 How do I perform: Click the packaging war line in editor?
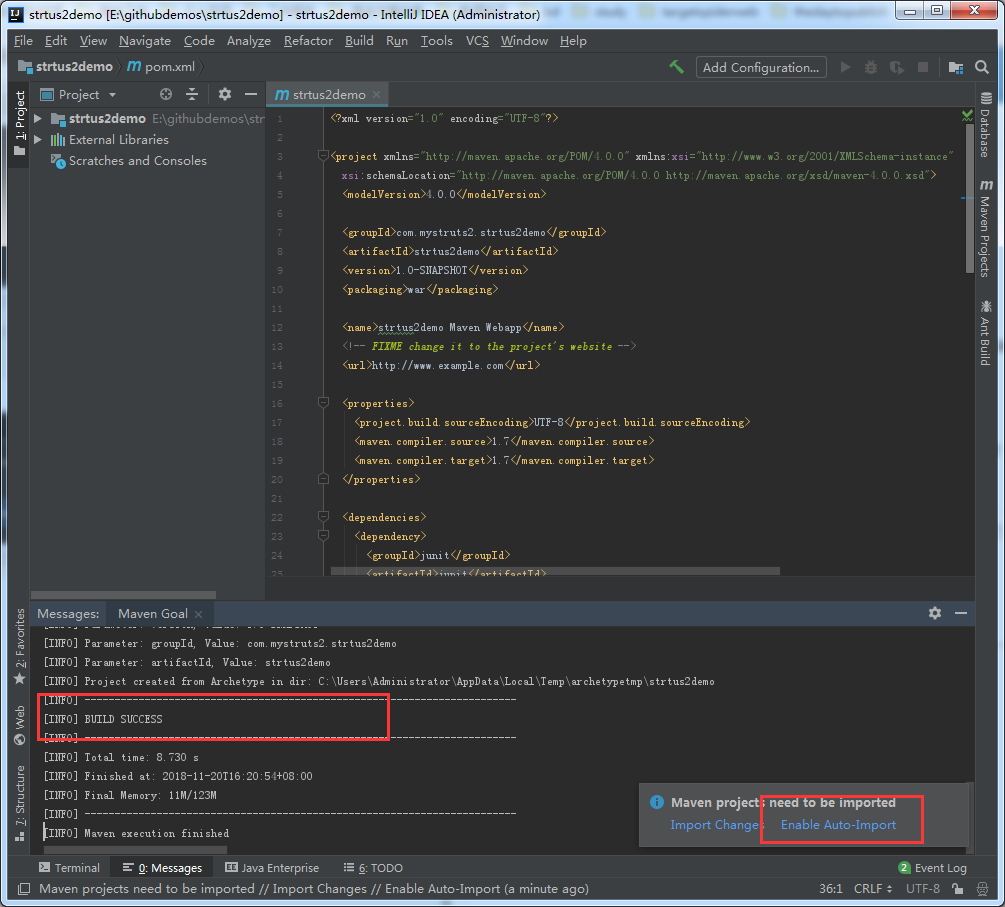(419, 289)
